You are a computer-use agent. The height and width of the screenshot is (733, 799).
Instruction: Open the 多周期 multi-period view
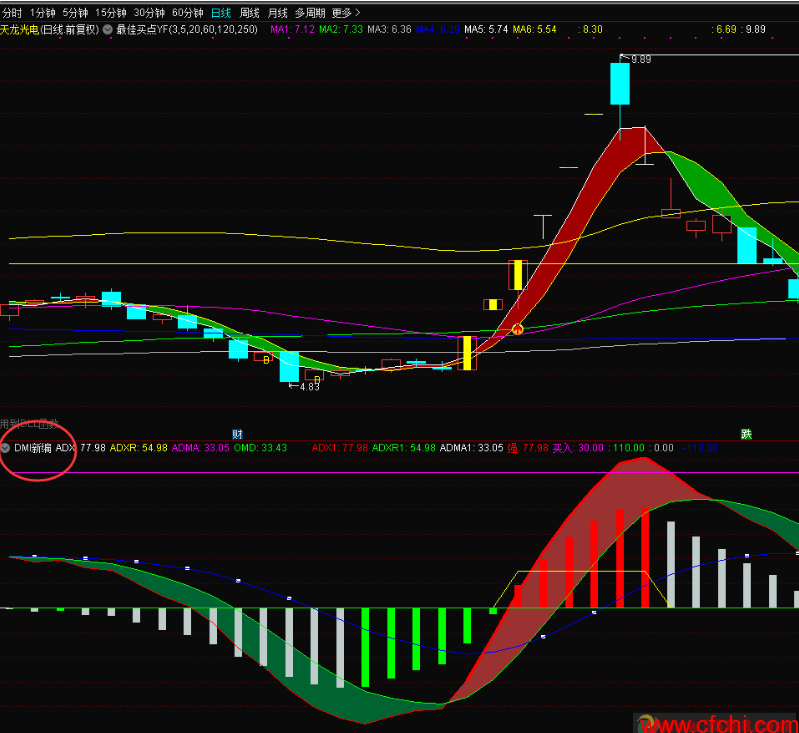310,13
